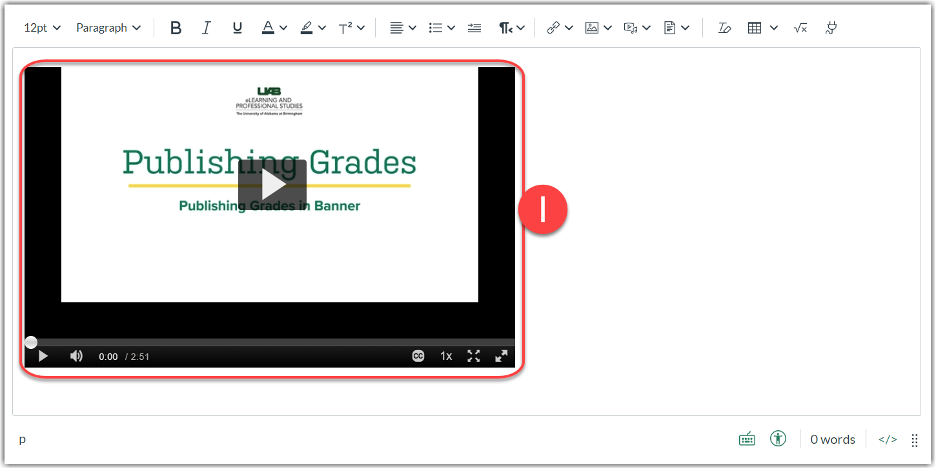Image resolution: width=936 pixels, height=468 pixels.
Task: Open keyboard shortcuts icon in status bar
Action: pyautogui.click(x=747, y=439)
